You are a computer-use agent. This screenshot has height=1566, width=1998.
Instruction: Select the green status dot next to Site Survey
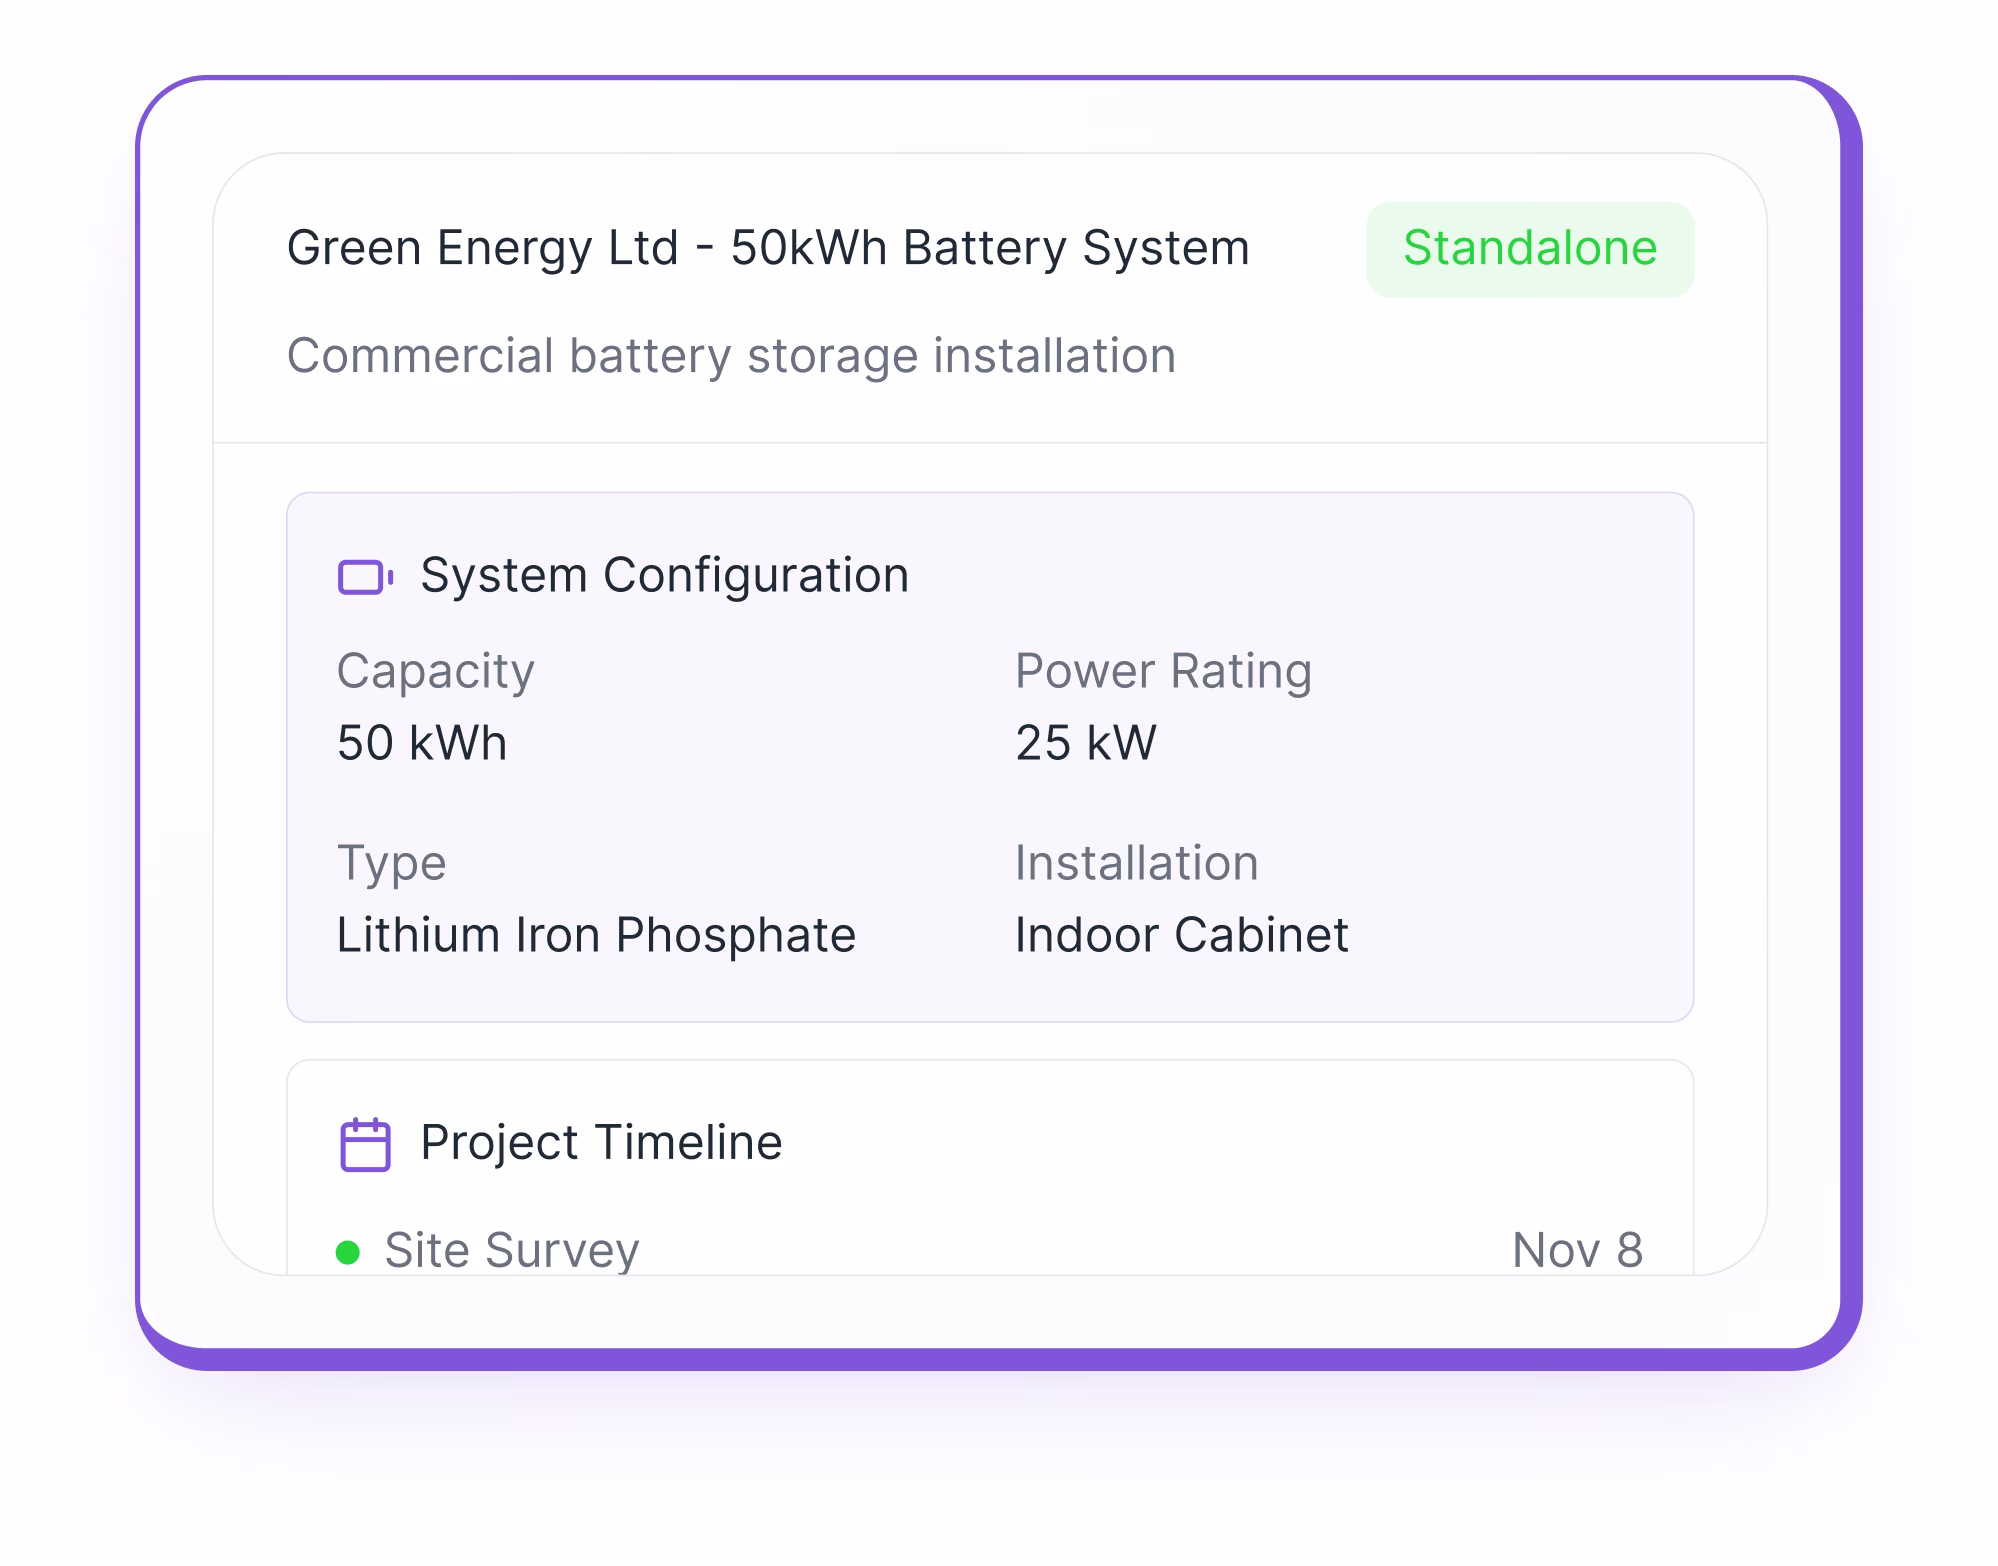point(349,1251)
